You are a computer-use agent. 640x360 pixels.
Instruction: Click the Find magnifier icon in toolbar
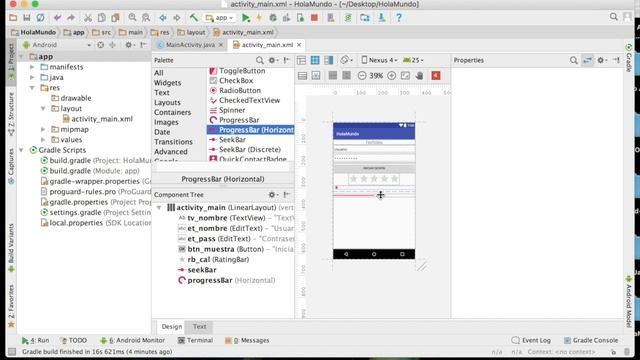coord(132,18)
